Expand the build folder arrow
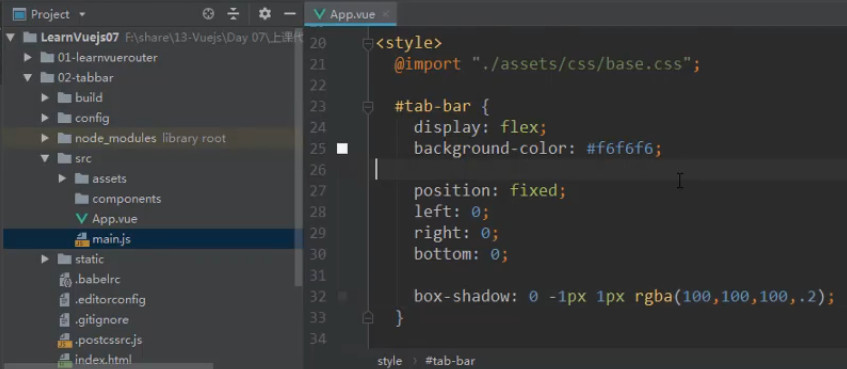 tap(45, 98)
